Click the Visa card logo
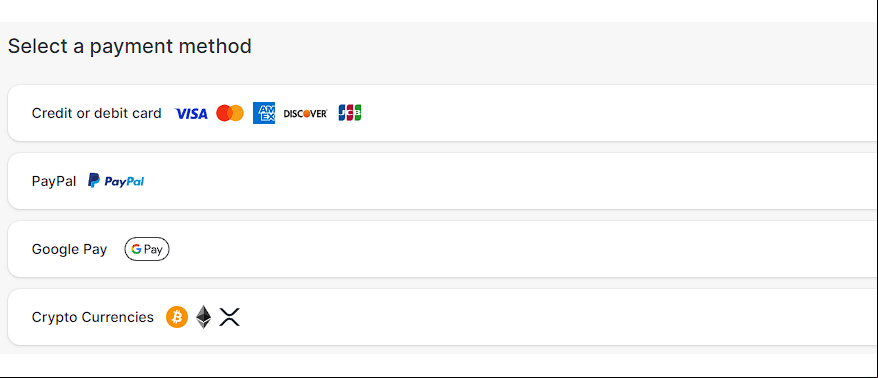Screen dimensions: 878x378 tap(191, 114)
